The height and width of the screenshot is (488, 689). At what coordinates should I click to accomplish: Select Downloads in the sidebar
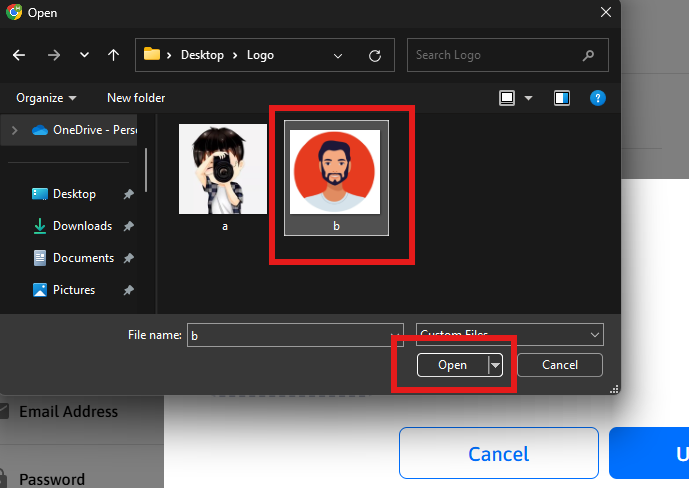[x=82, y=226]
